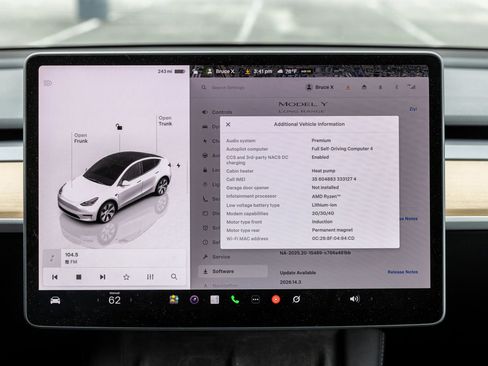Tap the lock icon in the settings sidebar
This screenshot has width=488, height=366.
(205, 170)
